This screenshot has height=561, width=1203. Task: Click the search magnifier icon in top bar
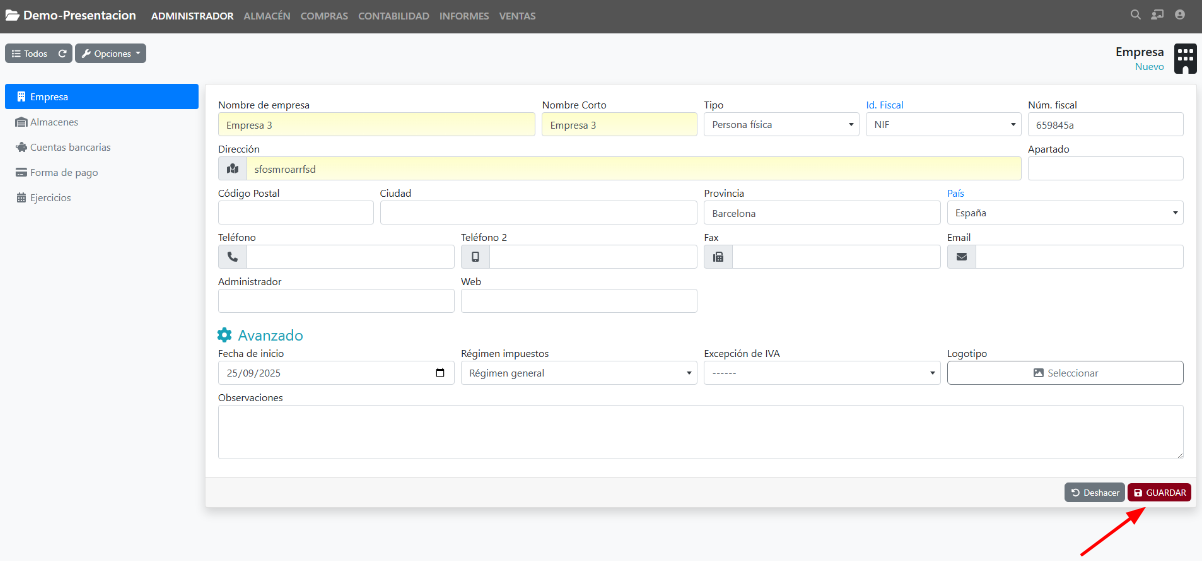tap(1134, 15)
